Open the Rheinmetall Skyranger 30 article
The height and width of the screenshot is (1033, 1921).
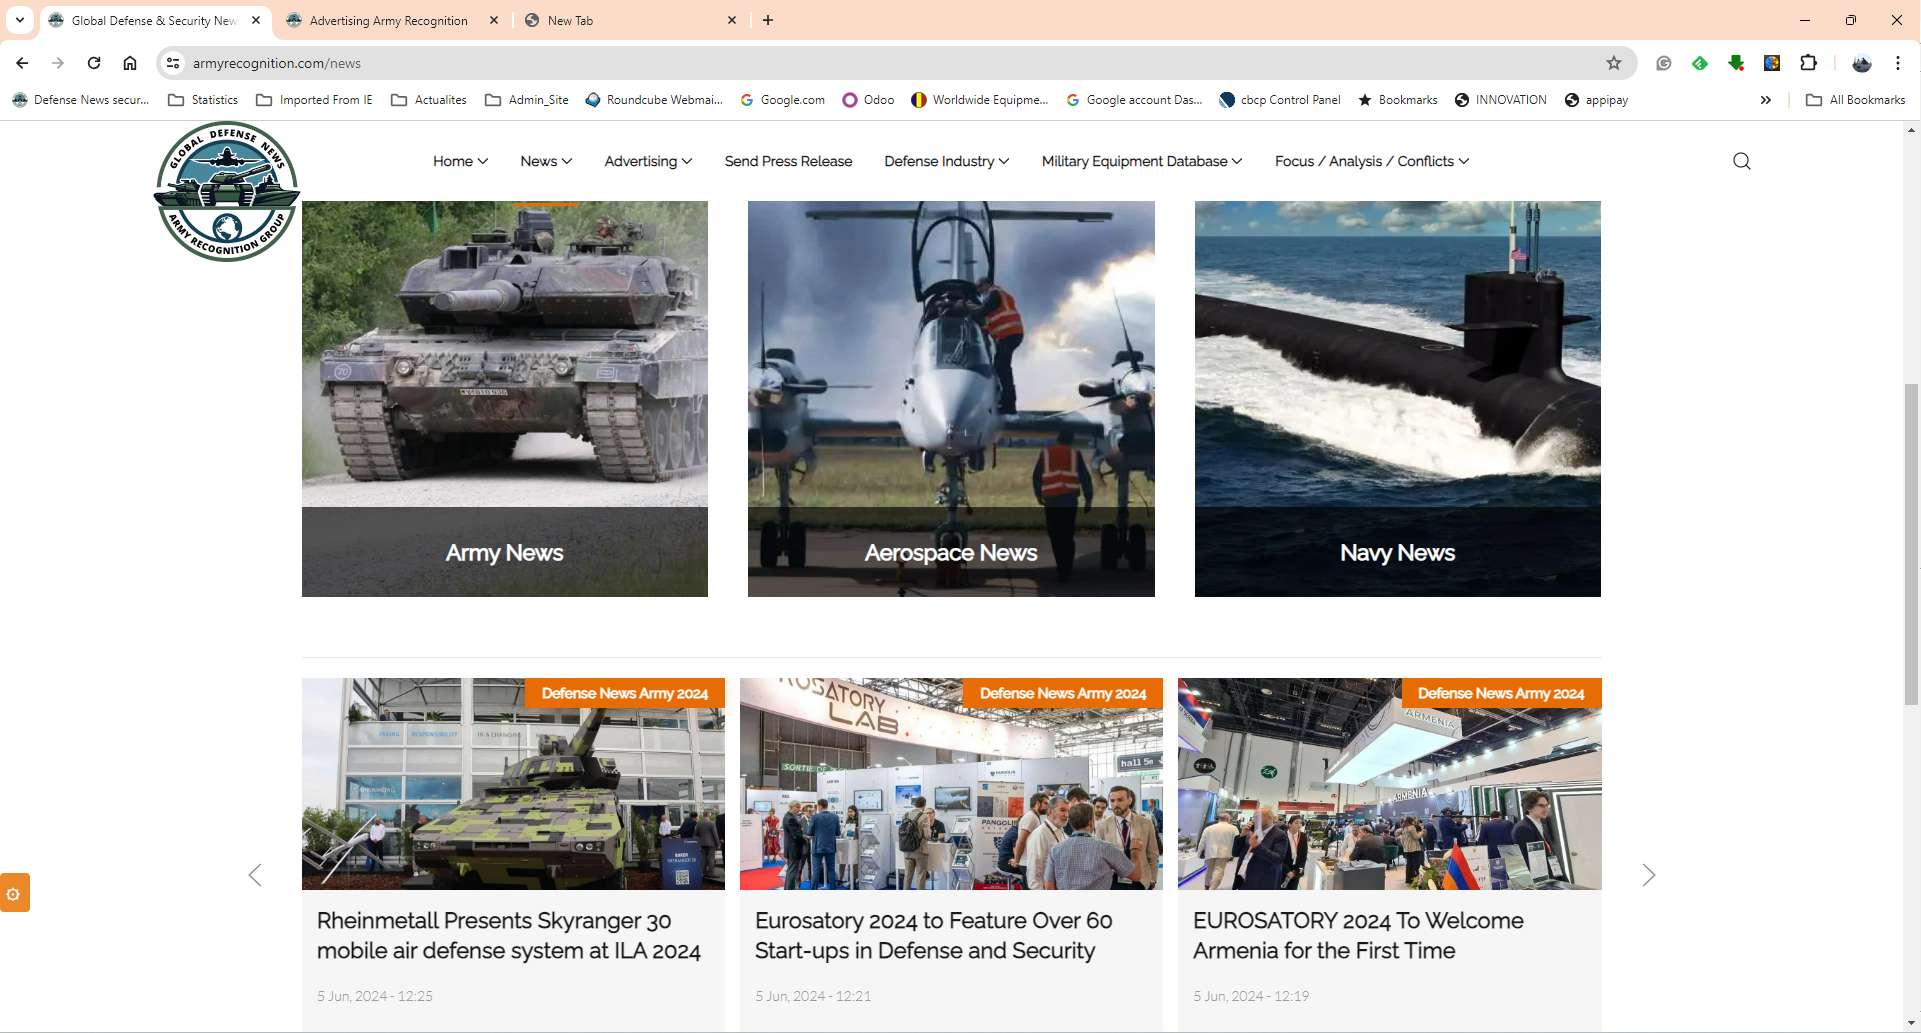(509, 935)
